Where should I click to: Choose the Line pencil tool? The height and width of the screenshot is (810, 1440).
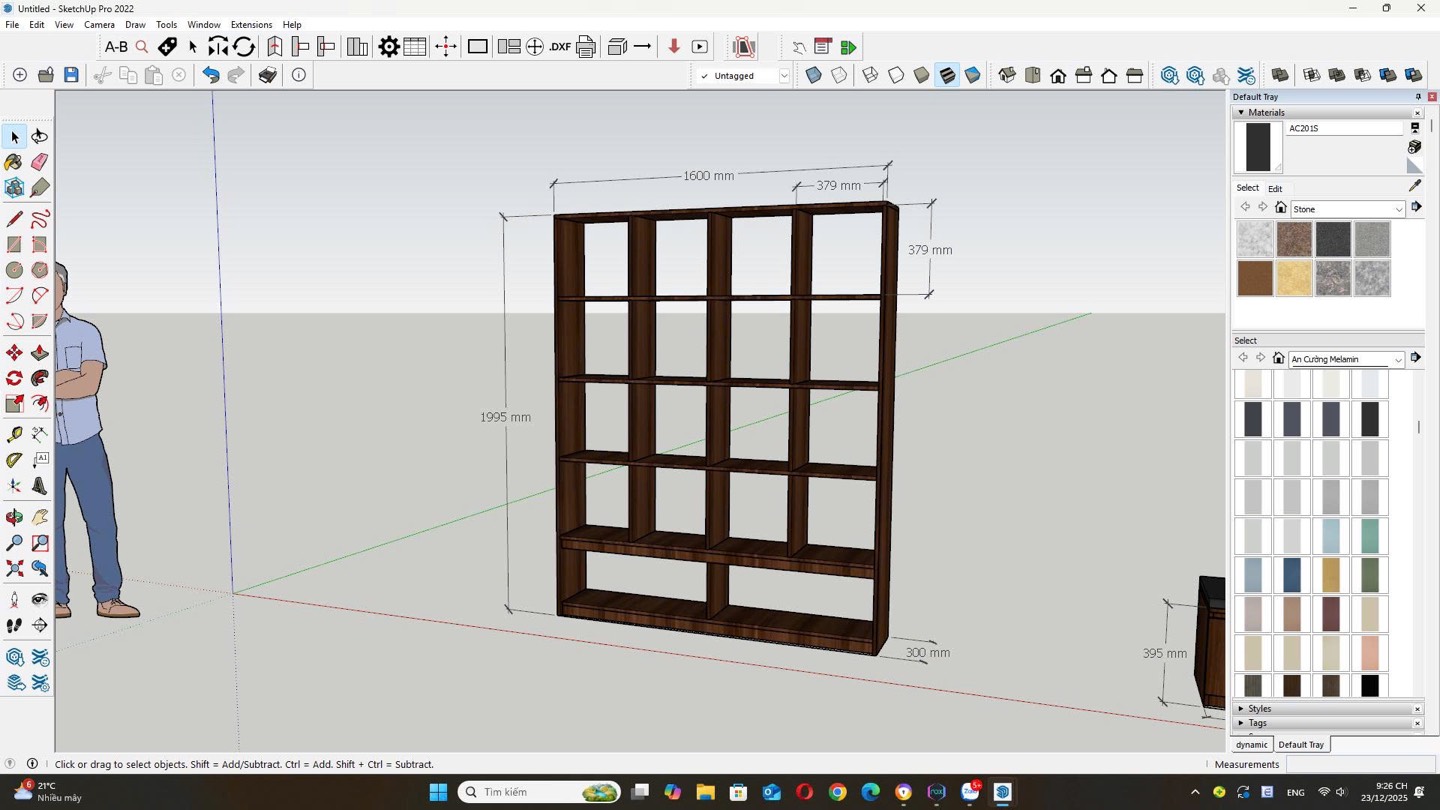coord(14,219)
